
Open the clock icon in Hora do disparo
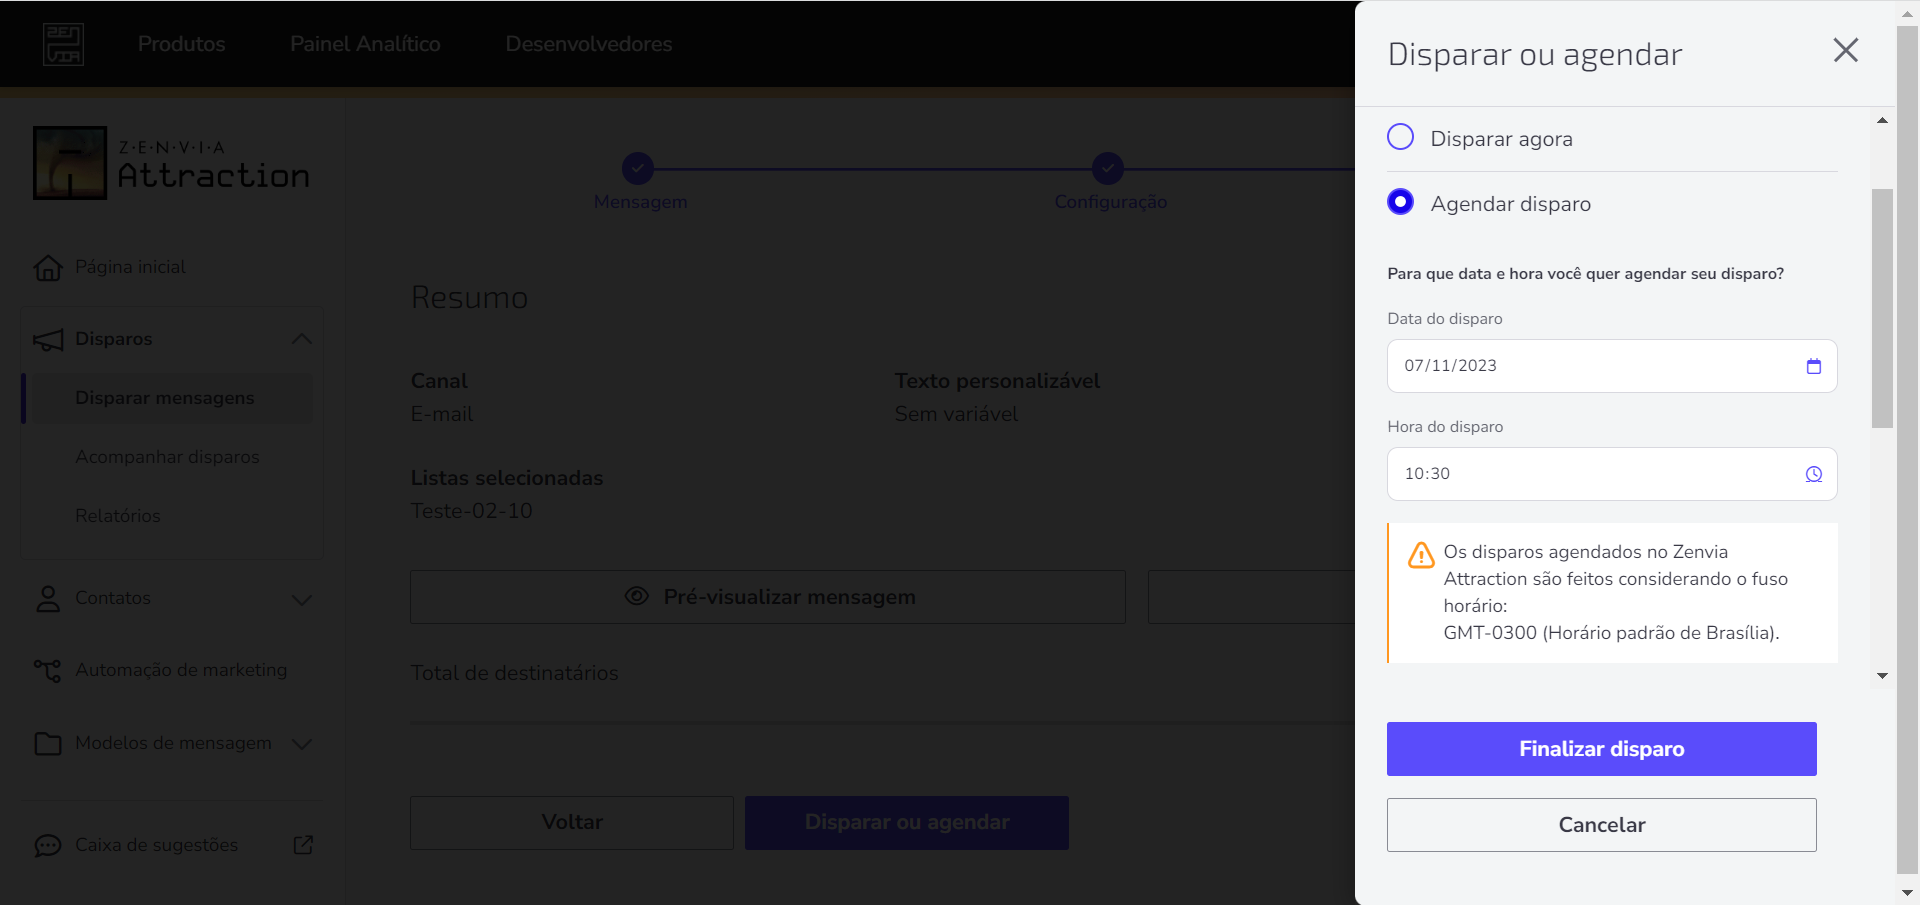1813,474
